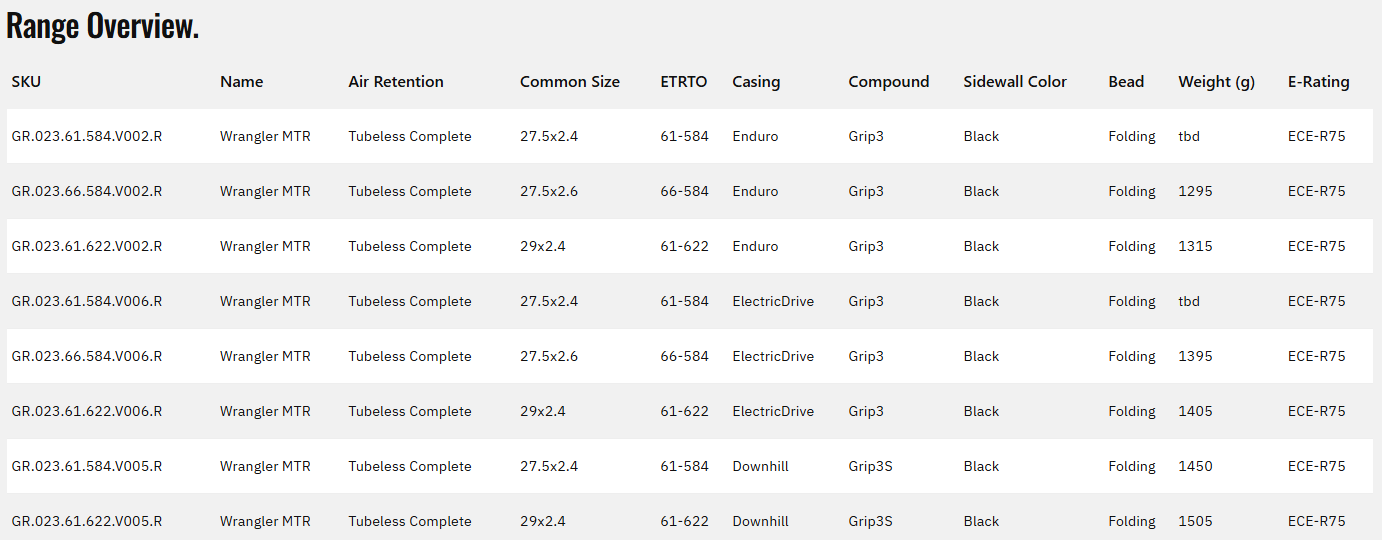Select SKU GR.023.66.584.V002.R
The height and width of the screenshot is (540, 1382).
(87, 191)
